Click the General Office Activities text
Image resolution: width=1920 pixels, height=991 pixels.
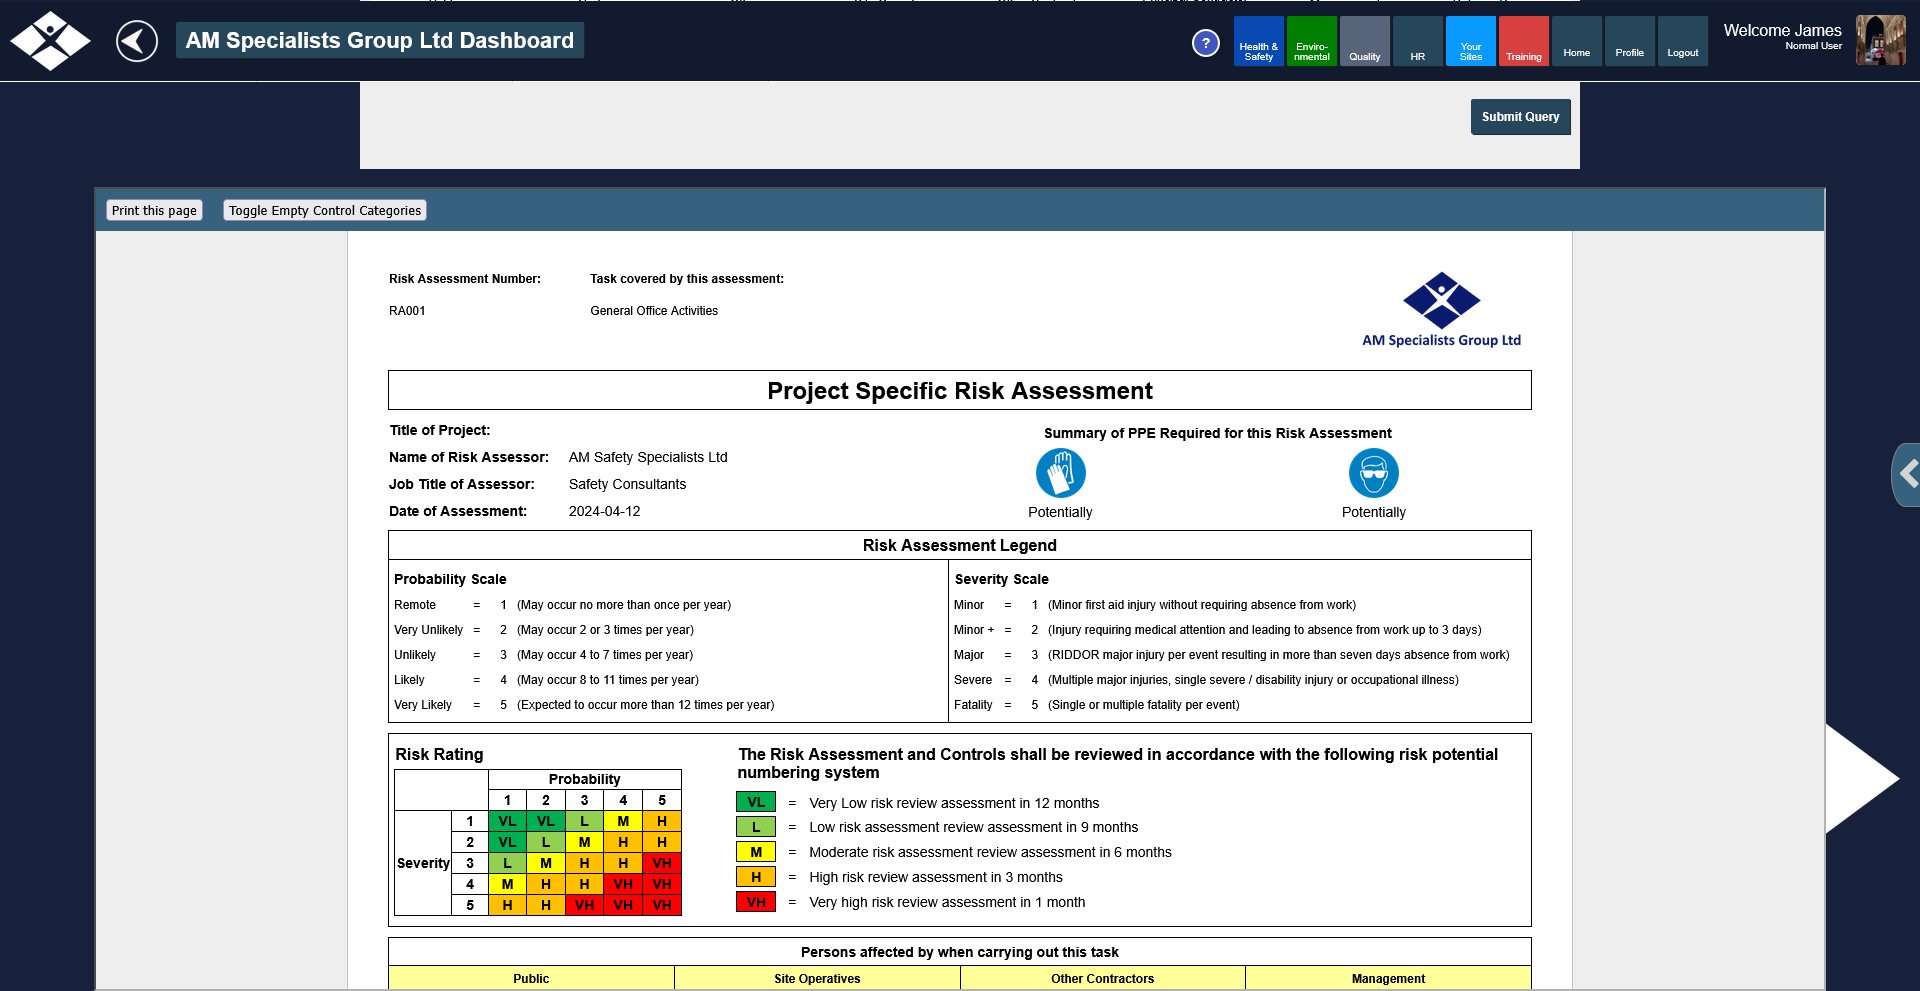[654, 311]
